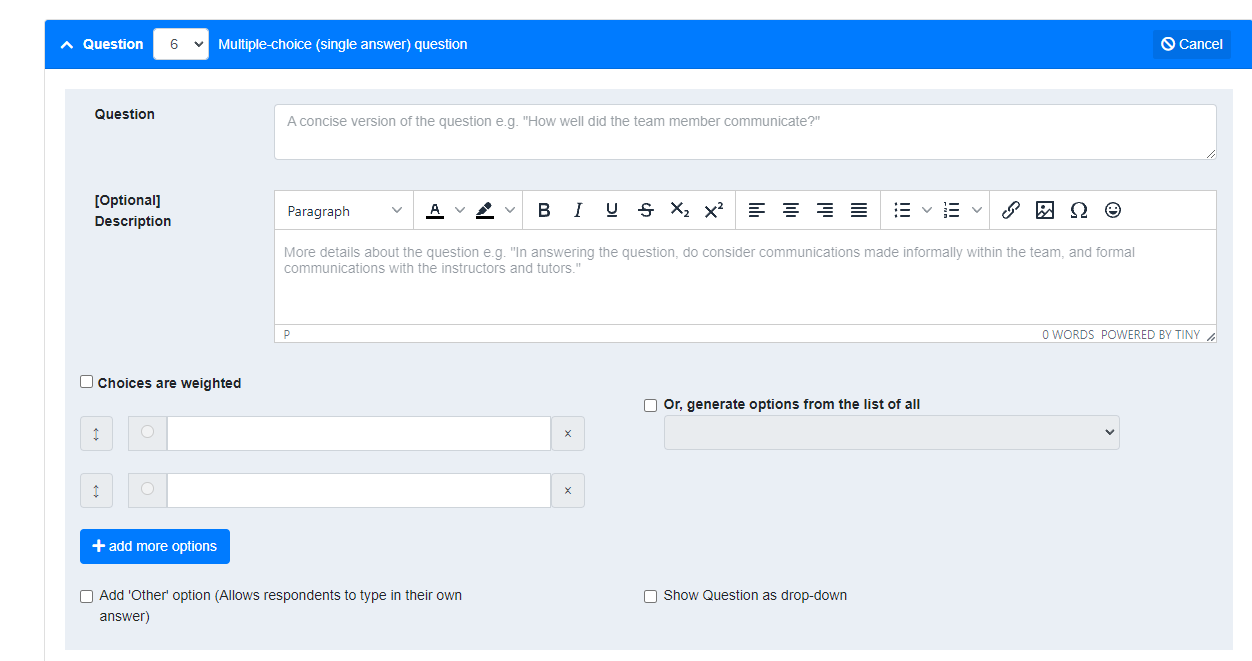This screenshot has height=661, width=1252.
Task: Click 'add more options' button
Action: [155, 546]
